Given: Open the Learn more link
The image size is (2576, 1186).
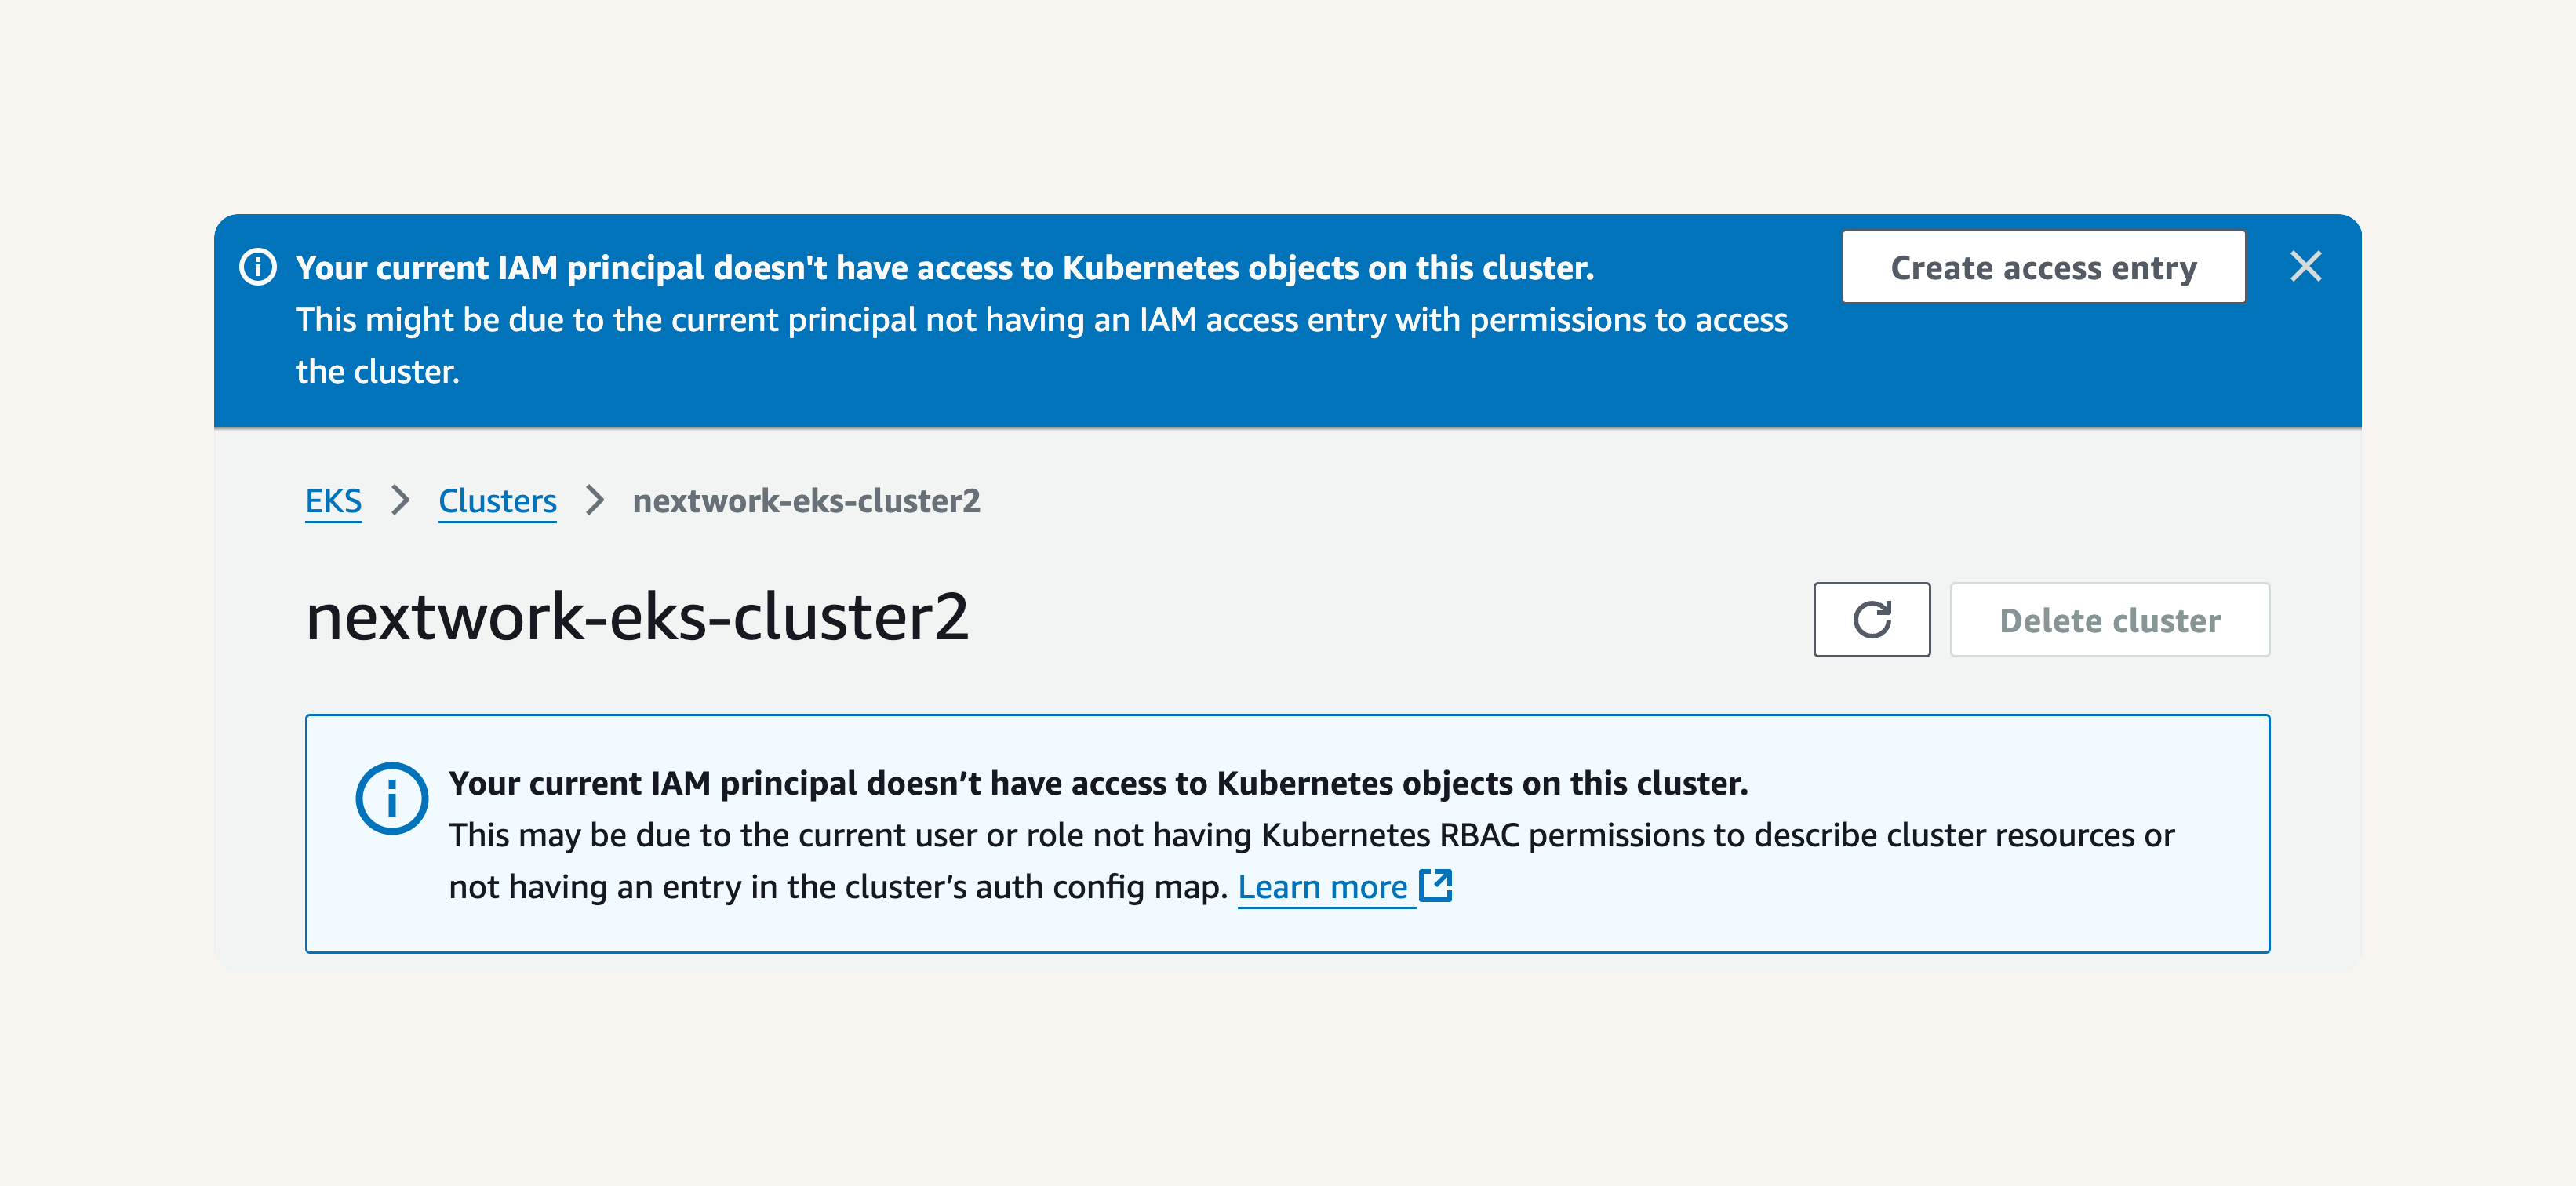Looking at the screenshot, I should point(1322,887).
